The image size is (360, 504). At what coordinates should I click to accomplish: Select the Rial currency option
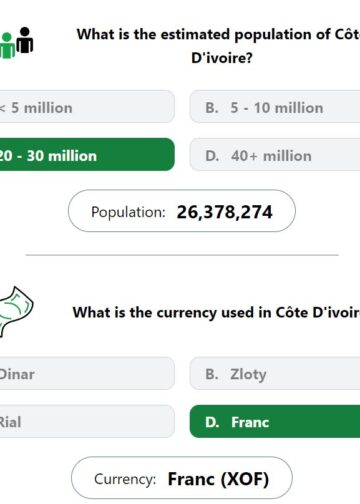[x=87, y=421]
